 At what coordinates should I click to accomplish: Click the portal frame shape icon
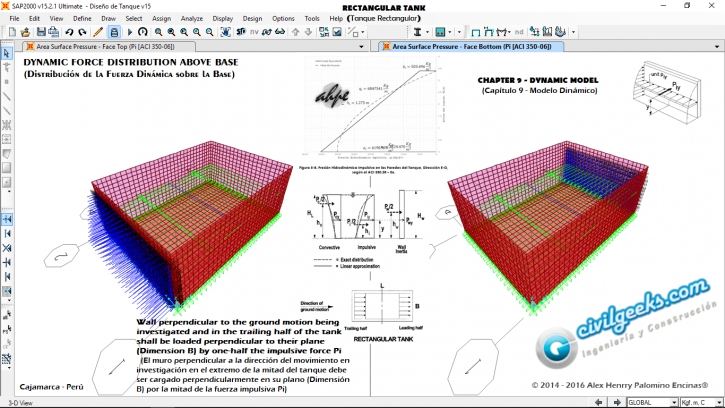(x=475, y=32)
